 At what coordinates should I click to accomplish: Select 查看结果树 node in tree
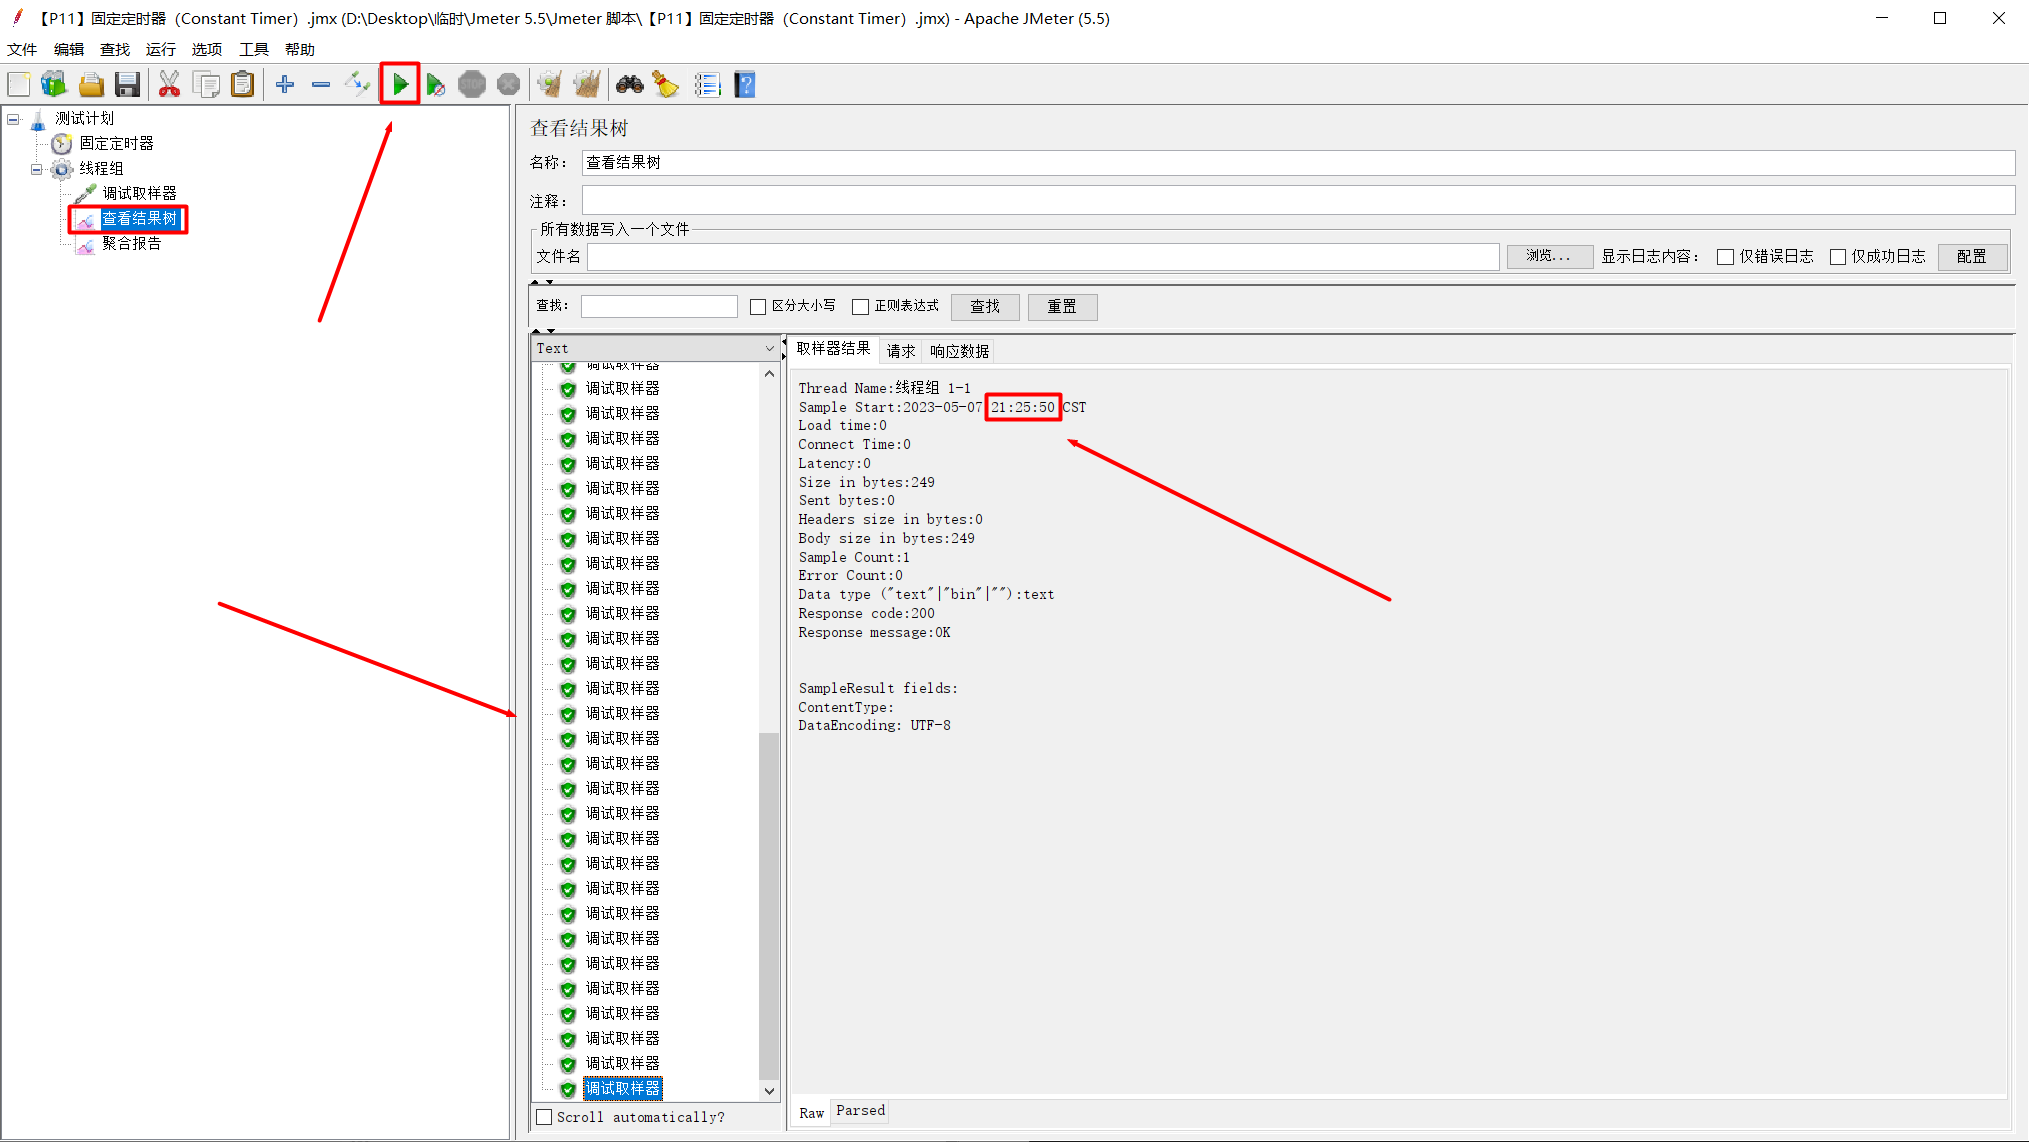pyautogui.click(x=139, y=218)
